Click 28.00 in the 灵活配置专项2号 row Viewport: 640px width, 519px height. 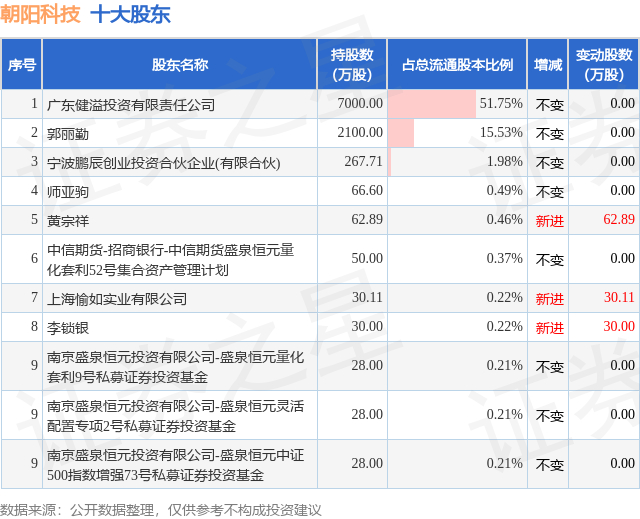click(x=367, y=414)
